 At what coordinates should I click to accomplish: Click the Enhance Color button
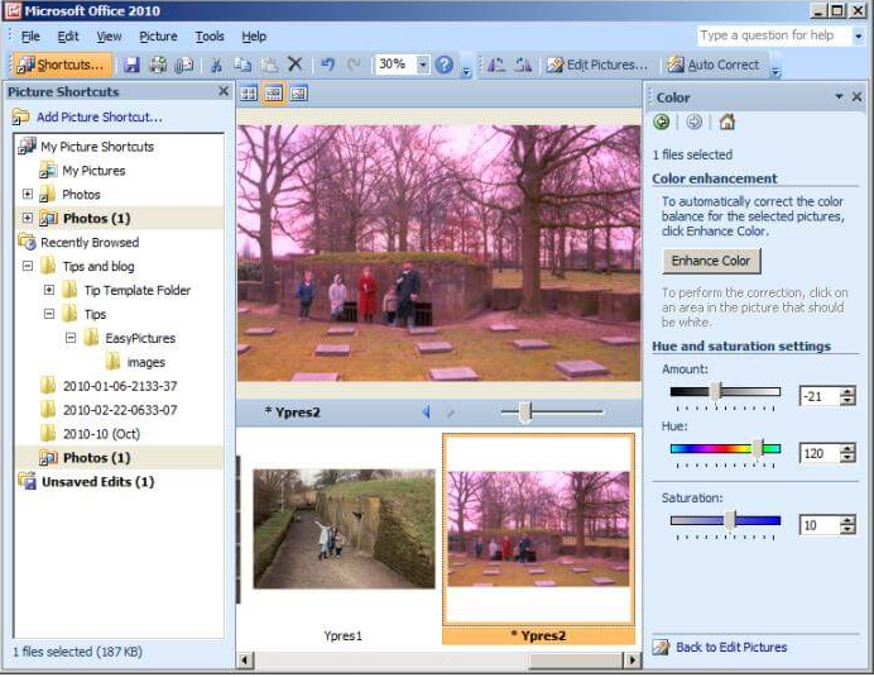tap(711, 261)
